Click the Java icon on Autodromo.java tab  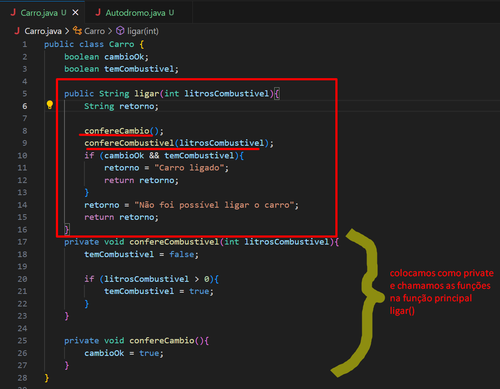pos(98,13)
